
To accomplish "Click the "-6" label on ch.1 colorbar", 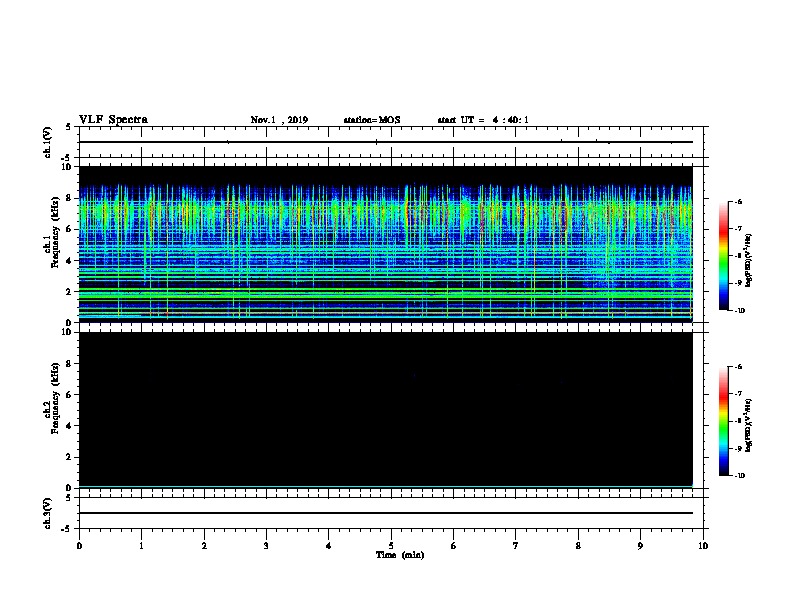I will [738, 201].
